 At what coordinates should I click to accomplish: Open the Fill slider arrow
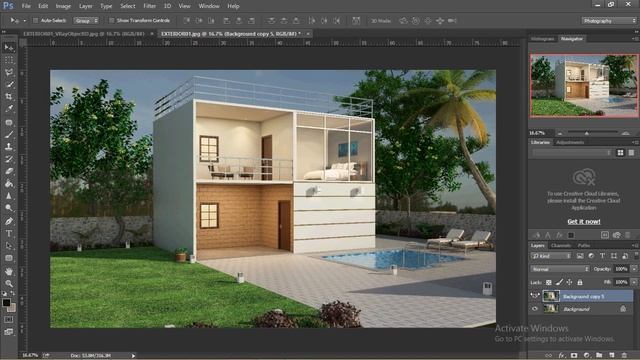point(634,282)
